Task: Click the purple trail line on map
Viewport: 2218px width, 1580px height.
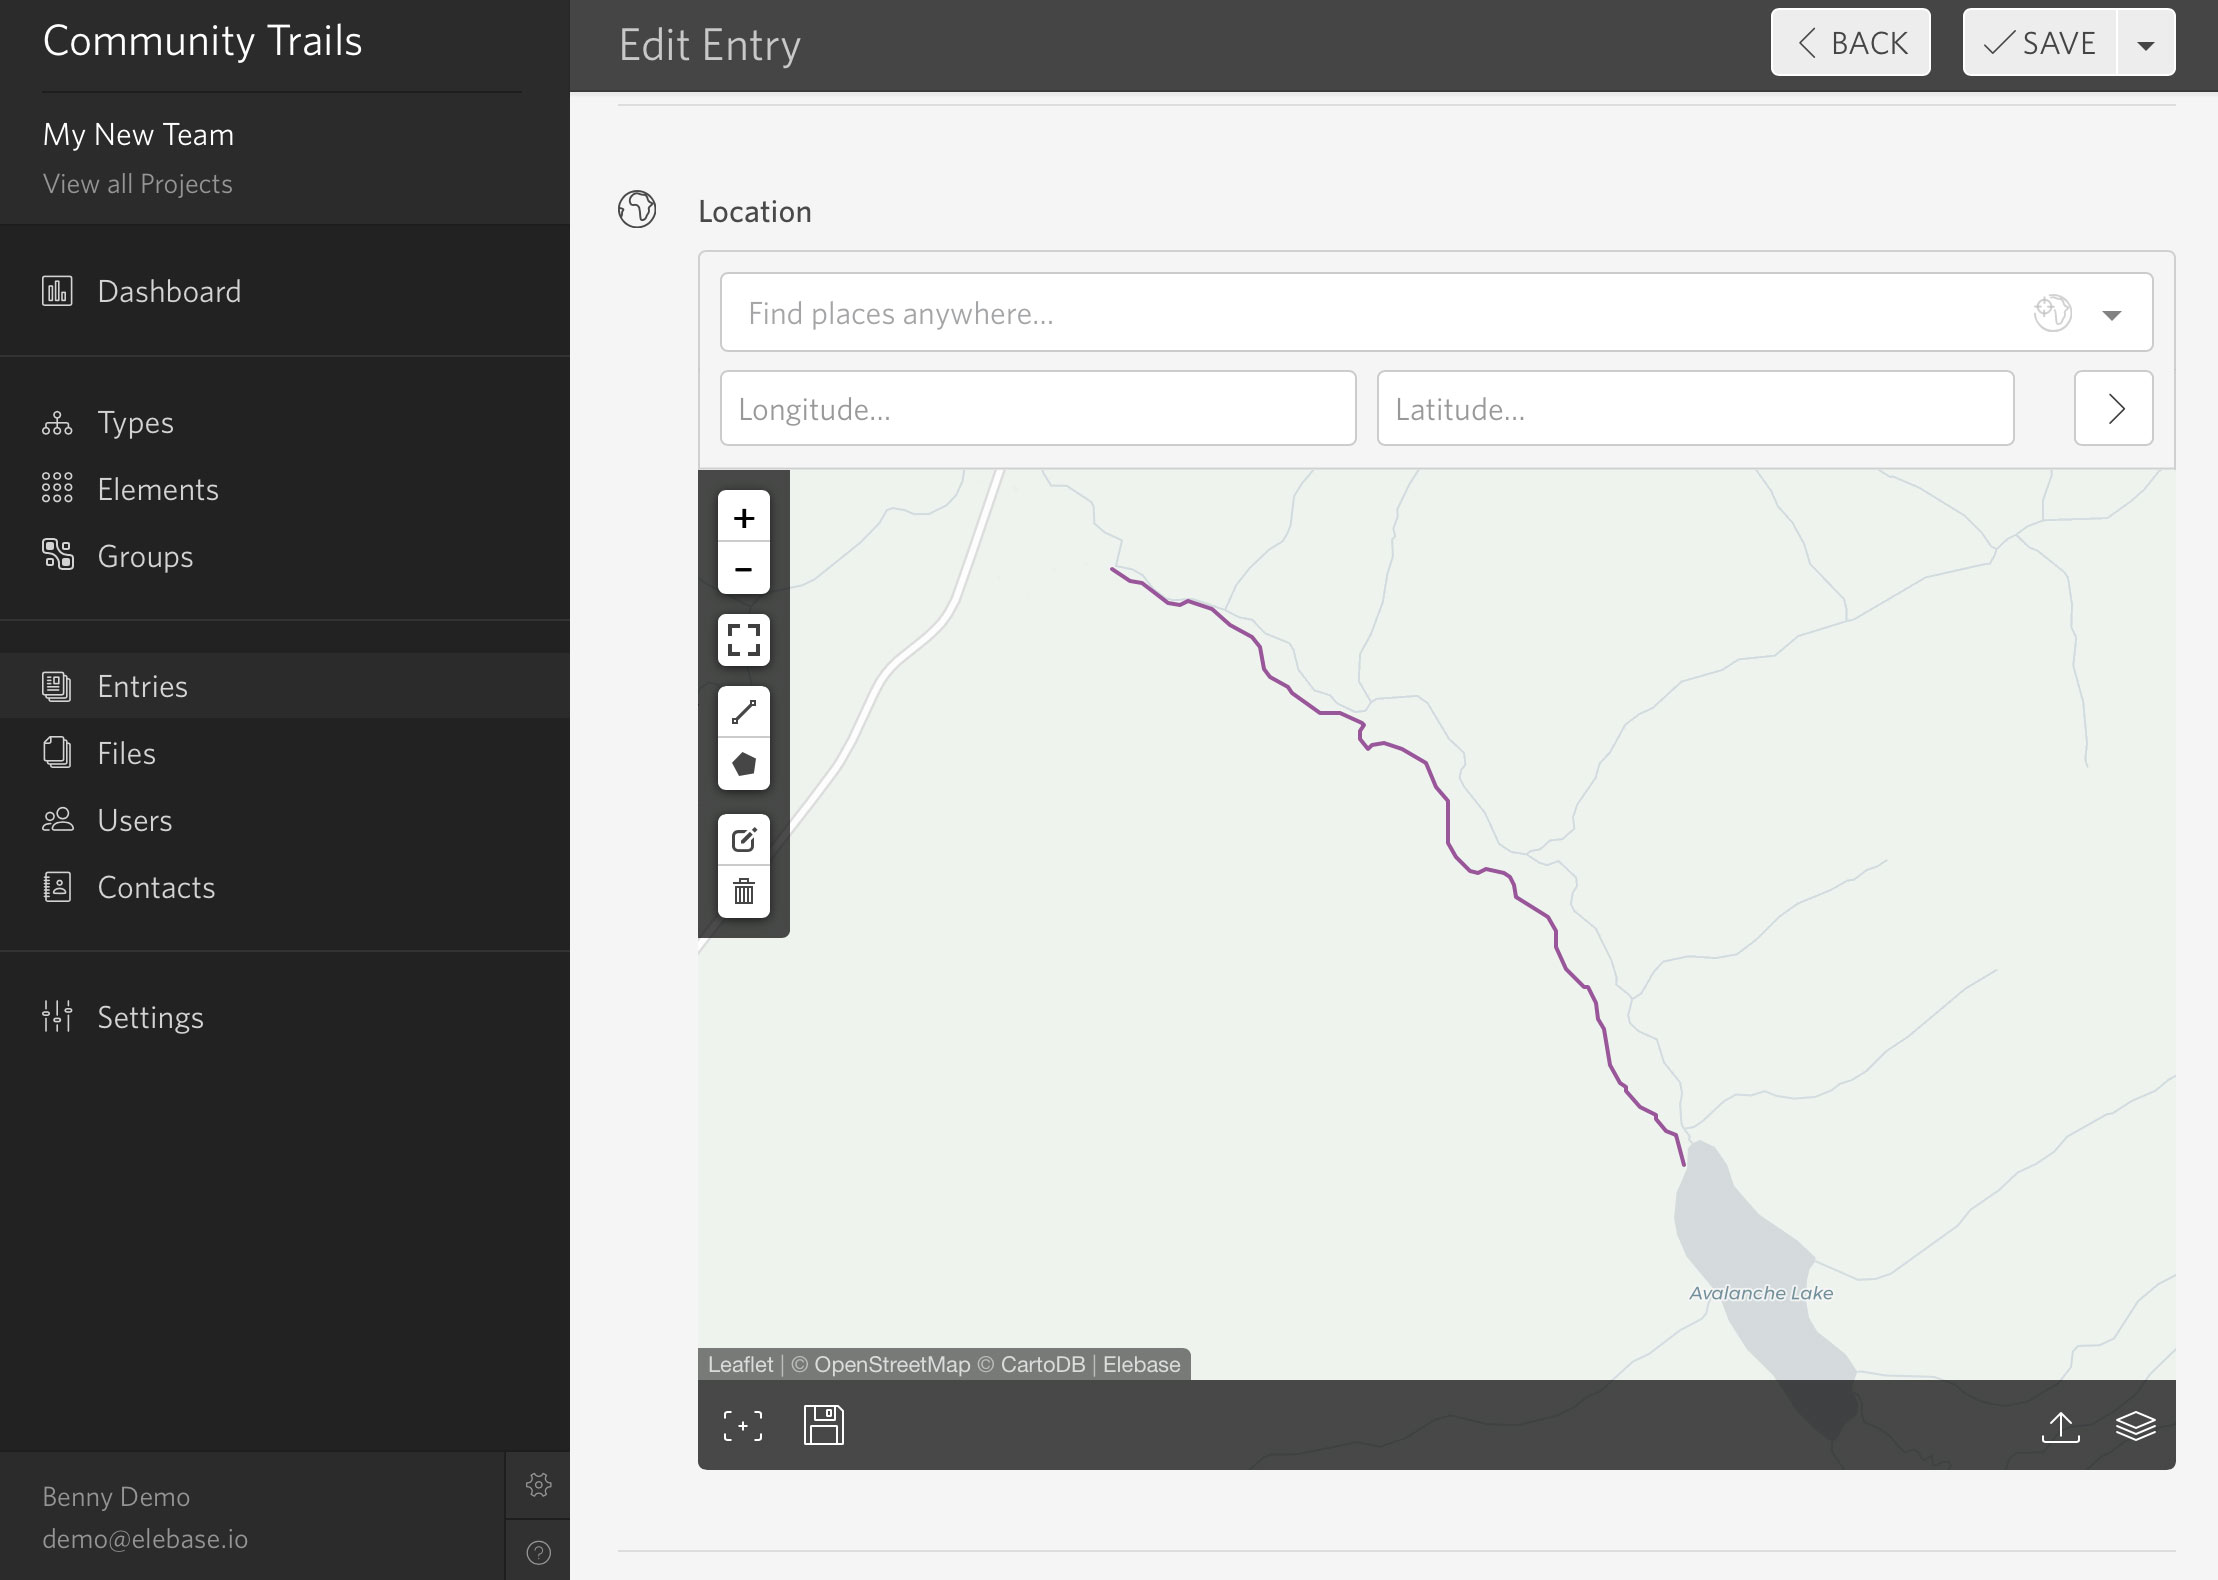Action: (1448, 820)
